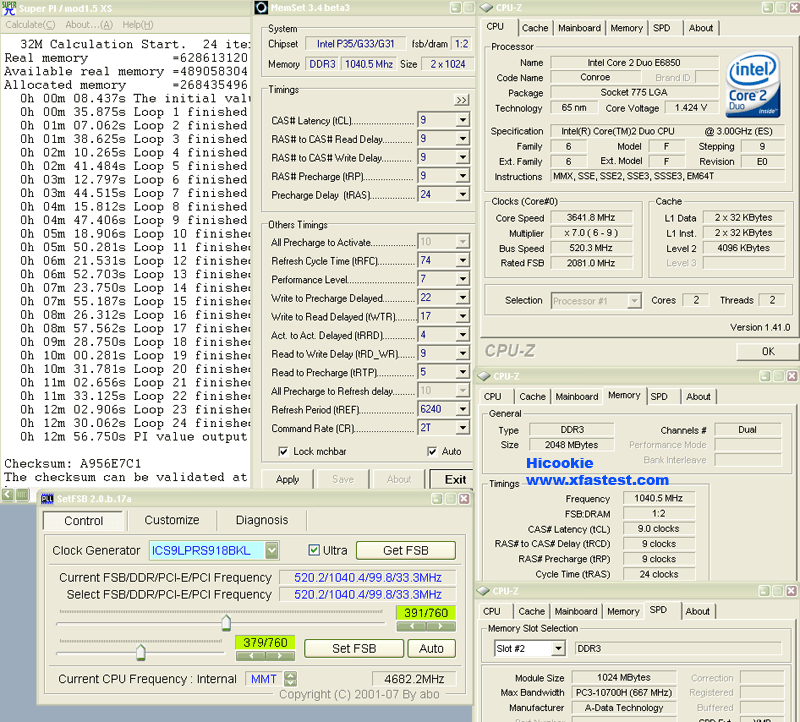
Task: Click the Get FSB button
Action: coord(406,550)
